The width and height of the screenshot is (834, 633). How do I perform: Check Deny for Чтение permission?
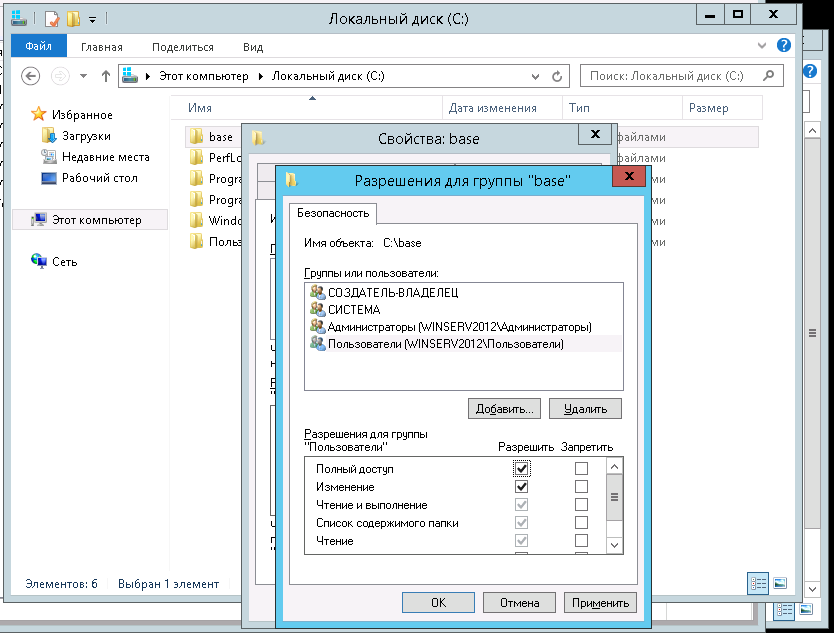point(581,541)
